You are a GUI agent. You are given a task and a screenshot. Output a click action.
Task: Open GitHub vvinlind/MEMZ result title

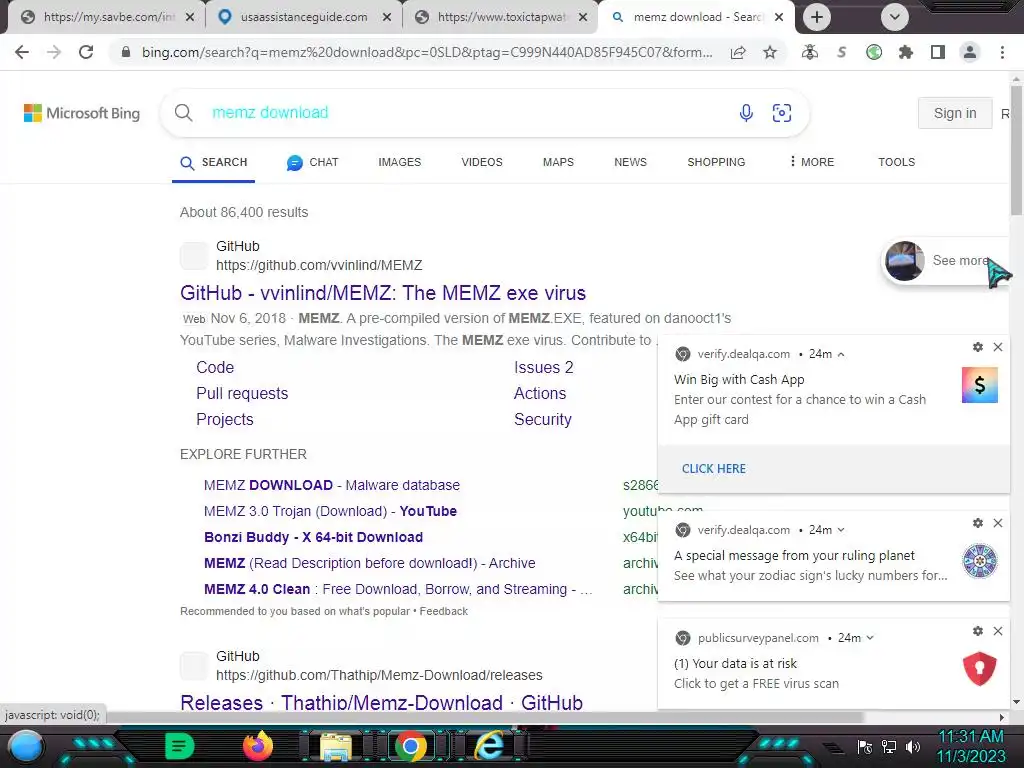(383, 293)
